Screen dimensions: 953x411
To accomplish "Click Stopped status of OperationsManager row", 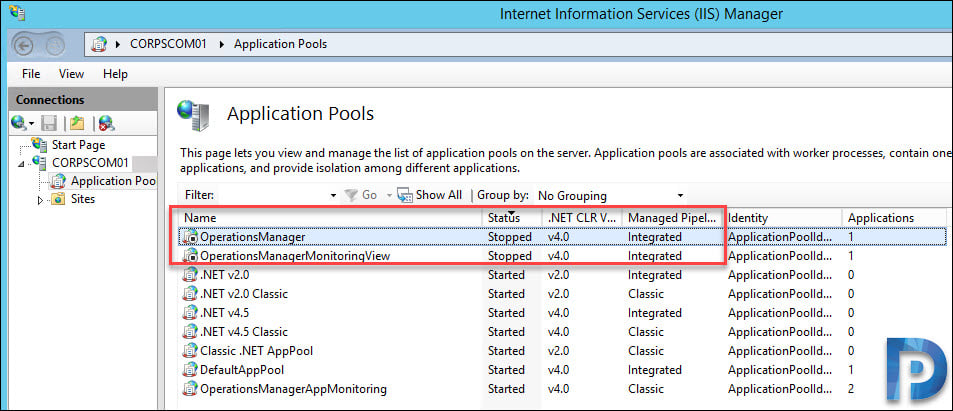I will tap(510, 237).
